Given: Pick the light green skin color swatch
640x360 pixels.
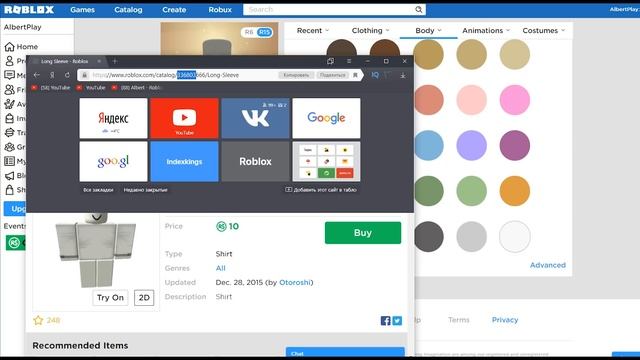Looking at the screenshot, I should click(x=471, y=191).
